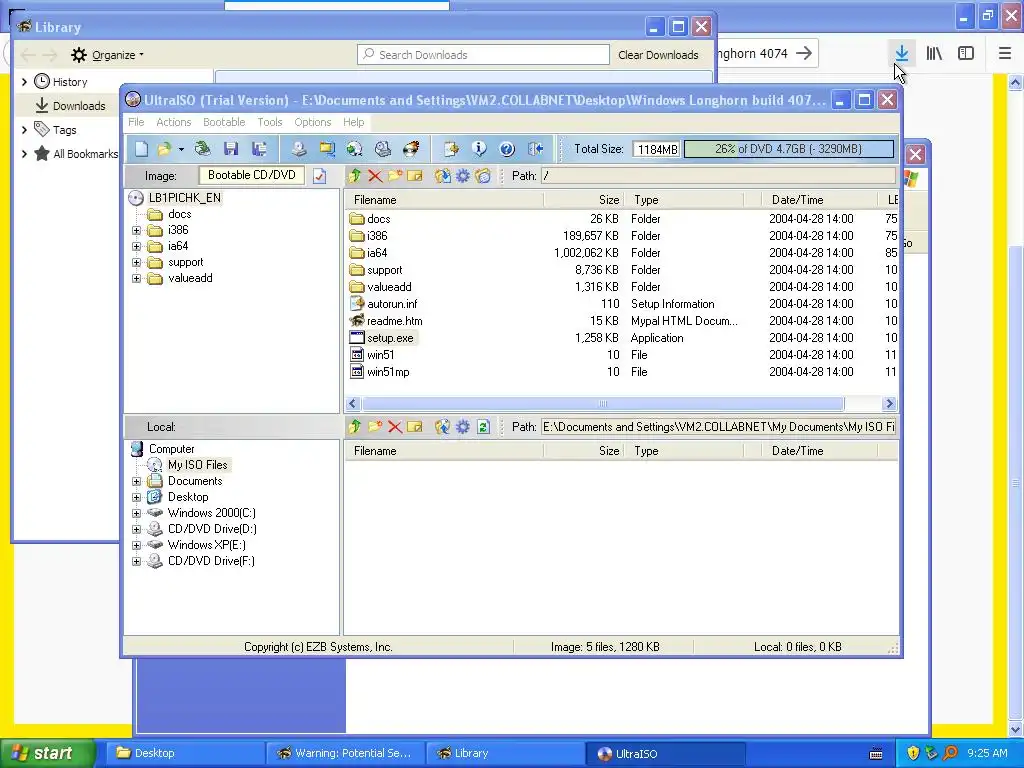Click the red X delete icon in local pane
The height and width of the screenshot is (768, 1024).
tap(394, 426)
